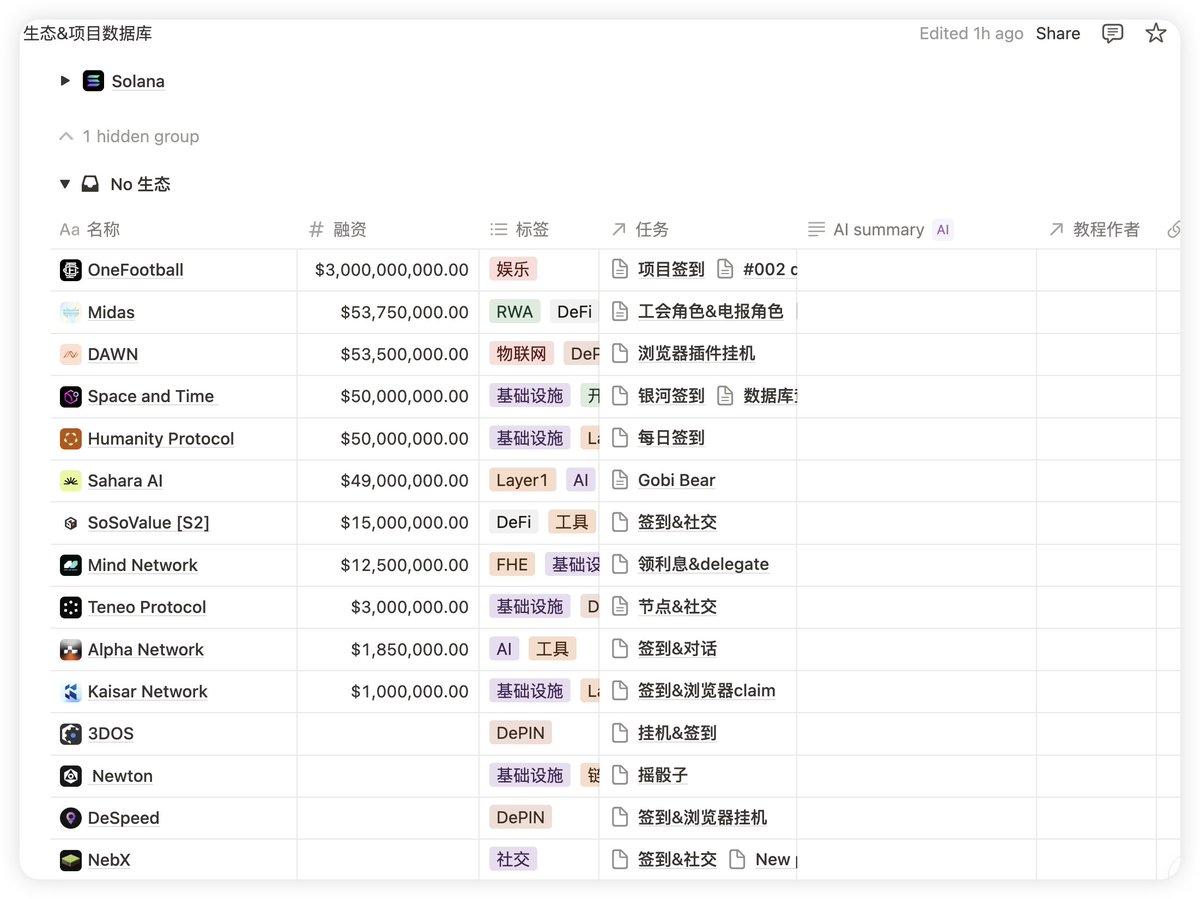Click the page icon before 浏览器插件挂机
1200x899 pixels.
[x=620, y=353]
